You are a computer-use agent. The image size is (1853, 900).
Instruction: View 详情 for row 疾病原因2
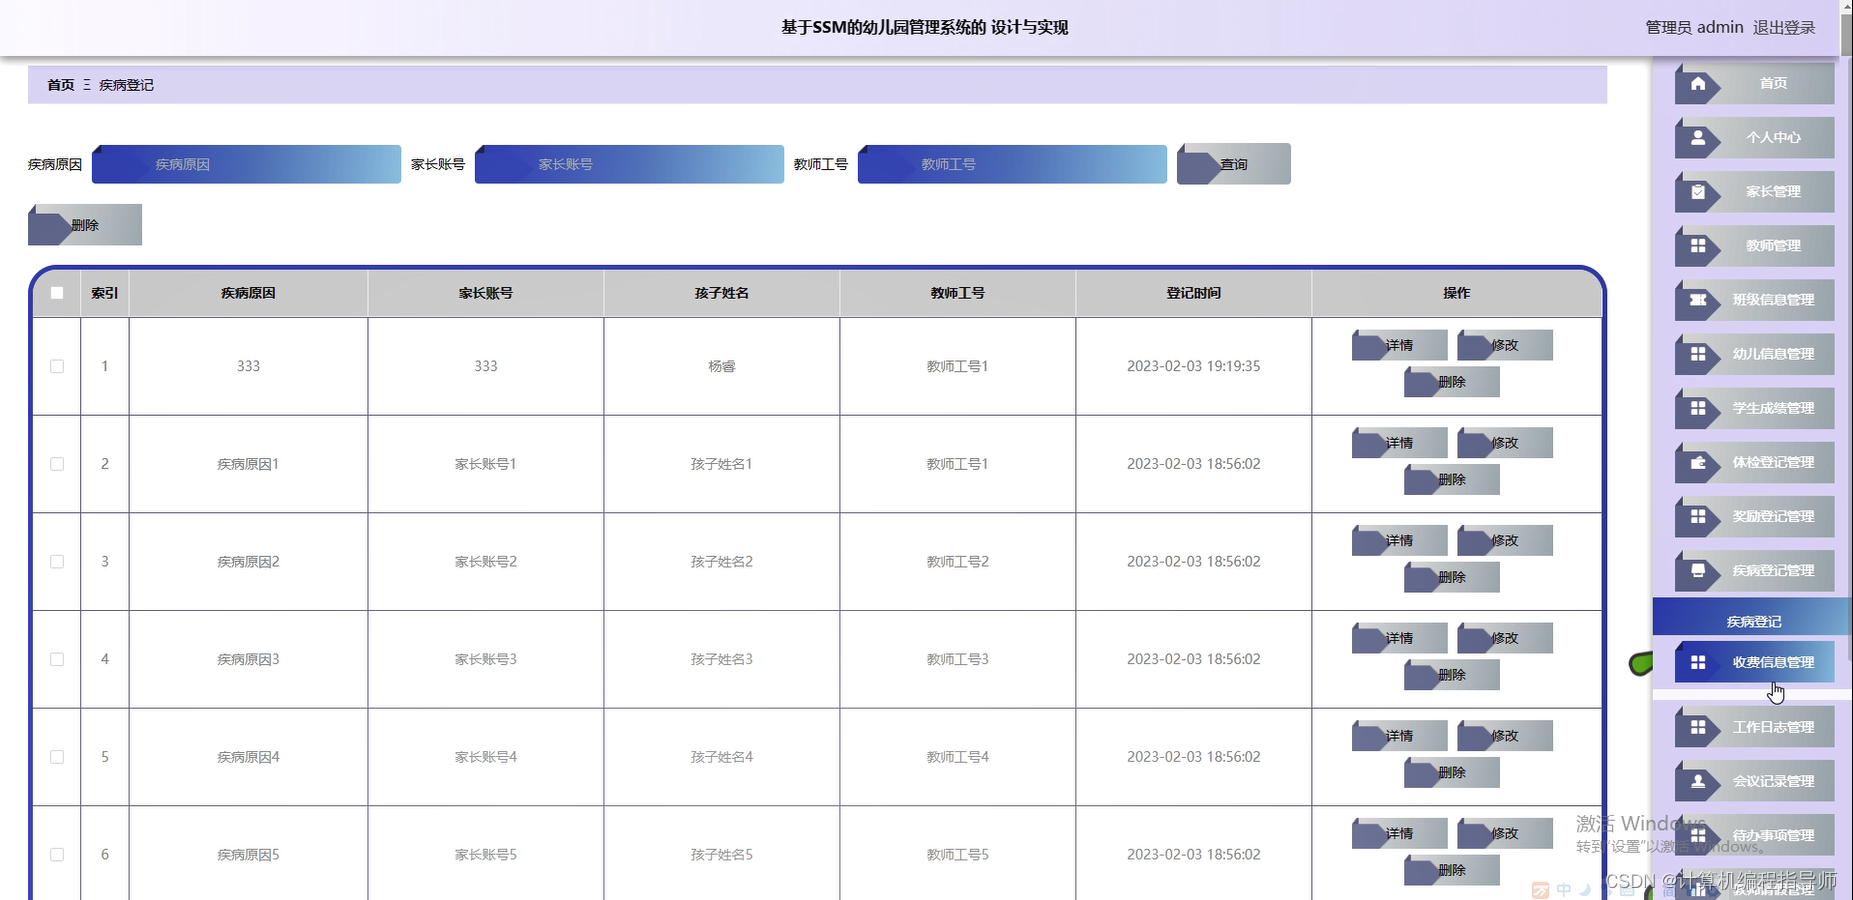(1399, 540)
